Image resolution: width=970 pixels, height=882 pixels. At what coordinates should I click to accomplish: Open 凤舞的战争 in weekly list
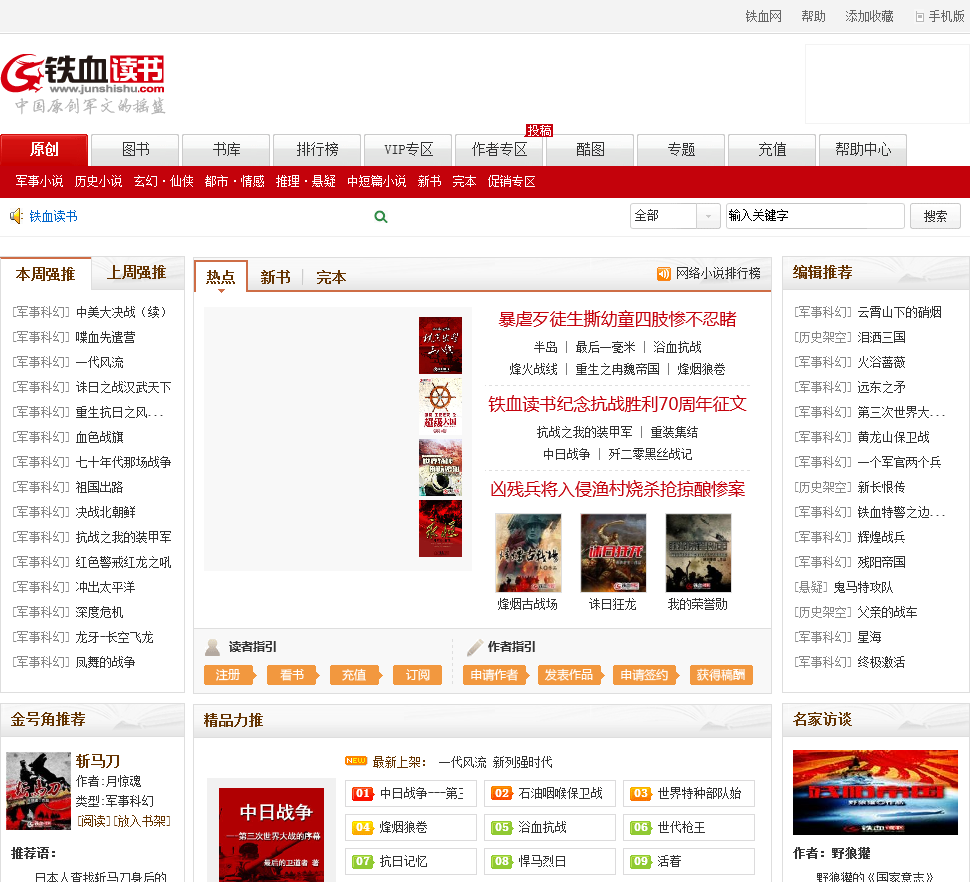pos(105,662)
